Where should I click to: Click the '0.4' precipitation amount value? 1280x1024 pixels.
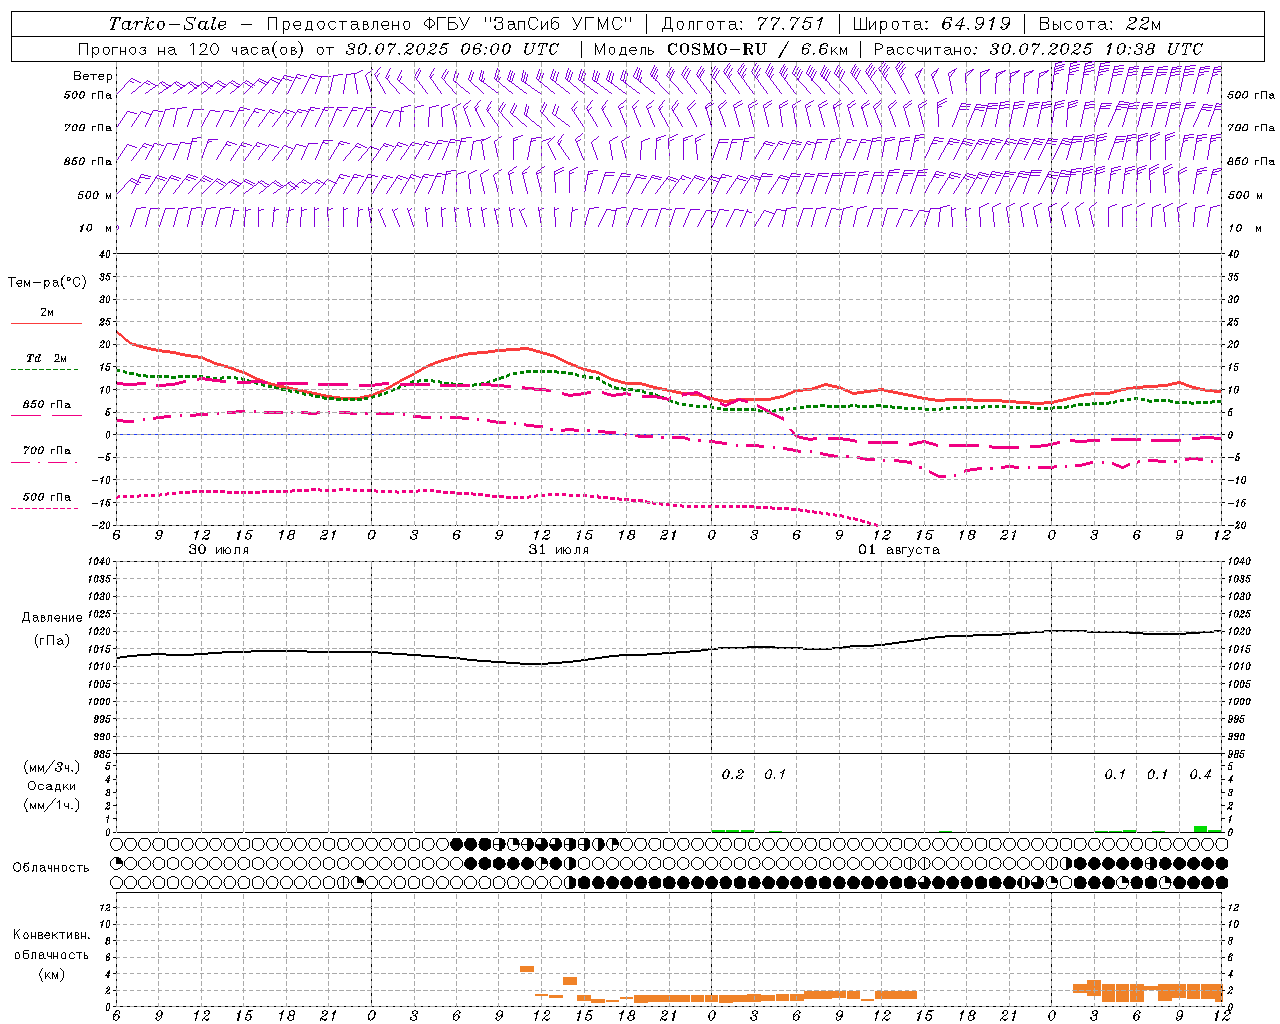(1200, 774)
